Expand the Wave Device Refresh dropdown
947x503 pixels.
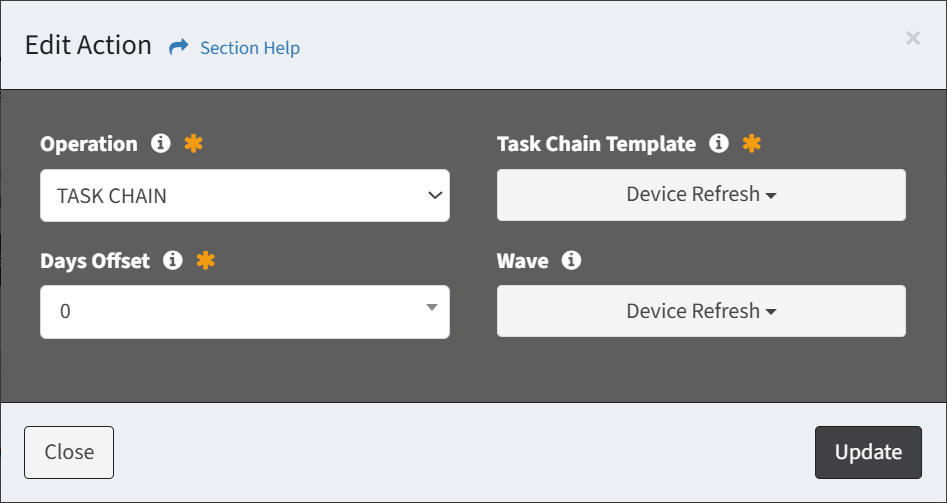point(701,311)
